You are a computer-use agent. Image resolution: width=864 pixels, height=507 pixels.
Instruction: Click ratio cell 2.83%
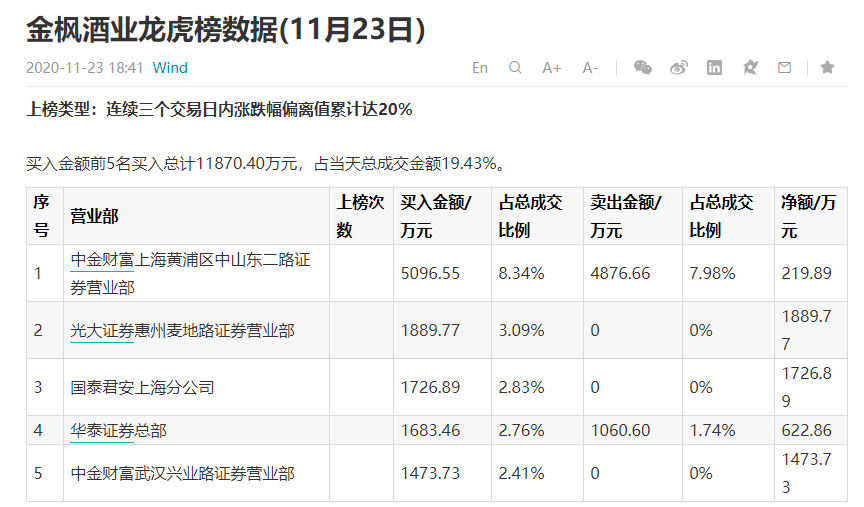[x=521, y=387]
